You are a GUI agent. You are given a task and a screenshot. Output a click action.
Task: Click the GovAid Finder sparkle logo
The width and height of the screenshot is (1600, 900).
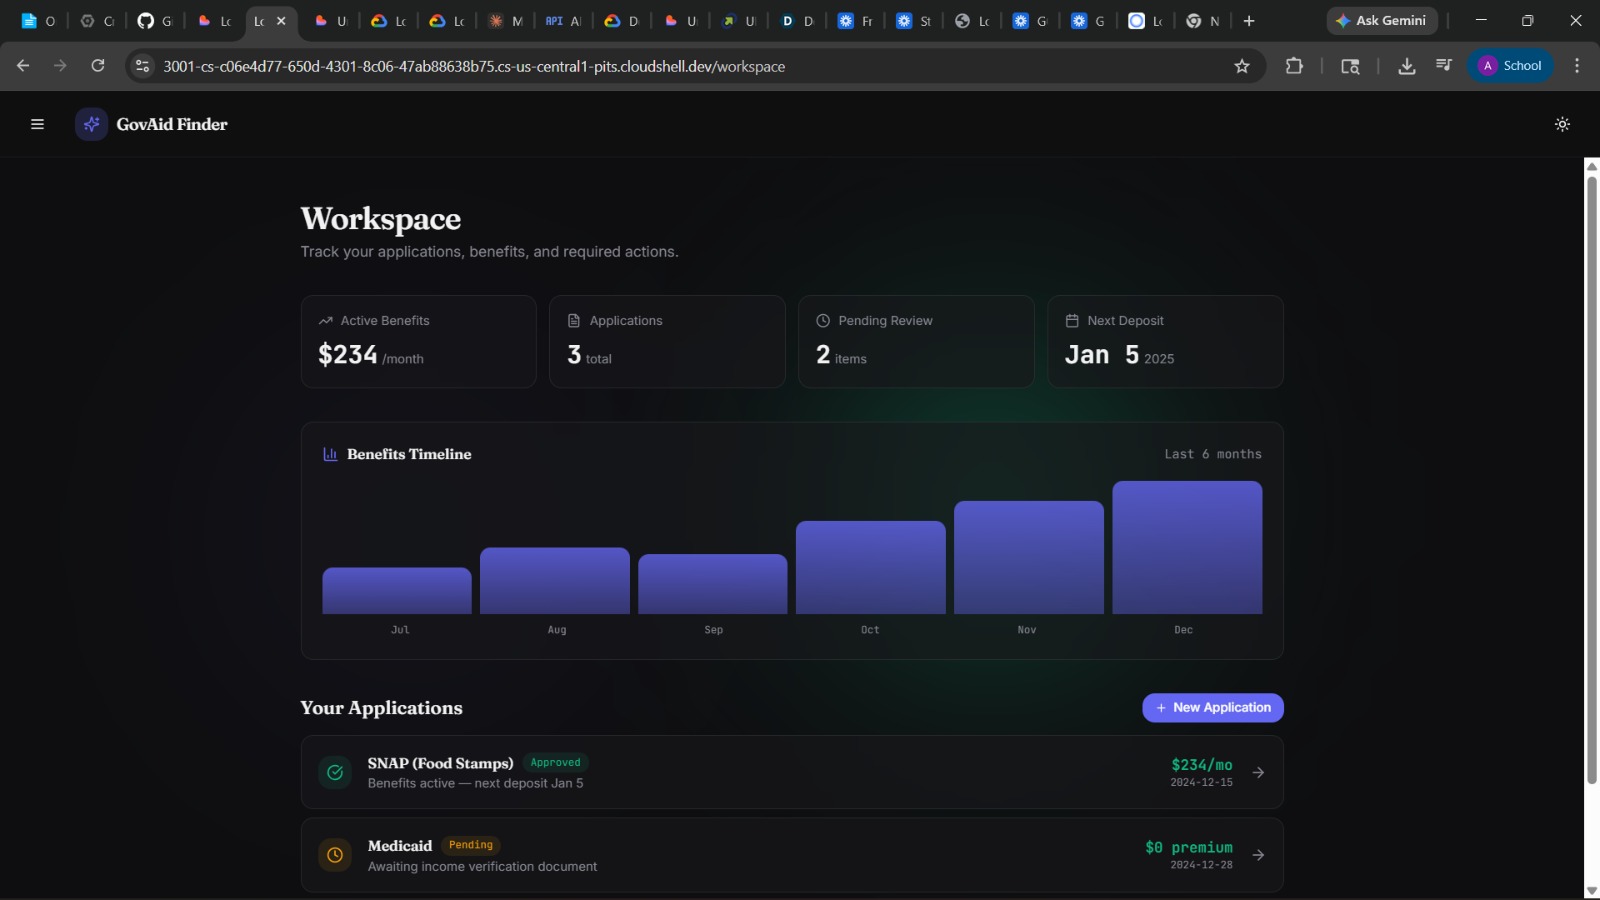coord(91,124)
